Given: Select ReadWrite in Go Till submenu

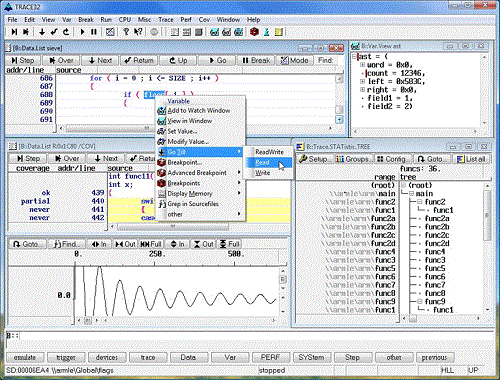Looking at the screenshot, I should click(x=269, y=152).
